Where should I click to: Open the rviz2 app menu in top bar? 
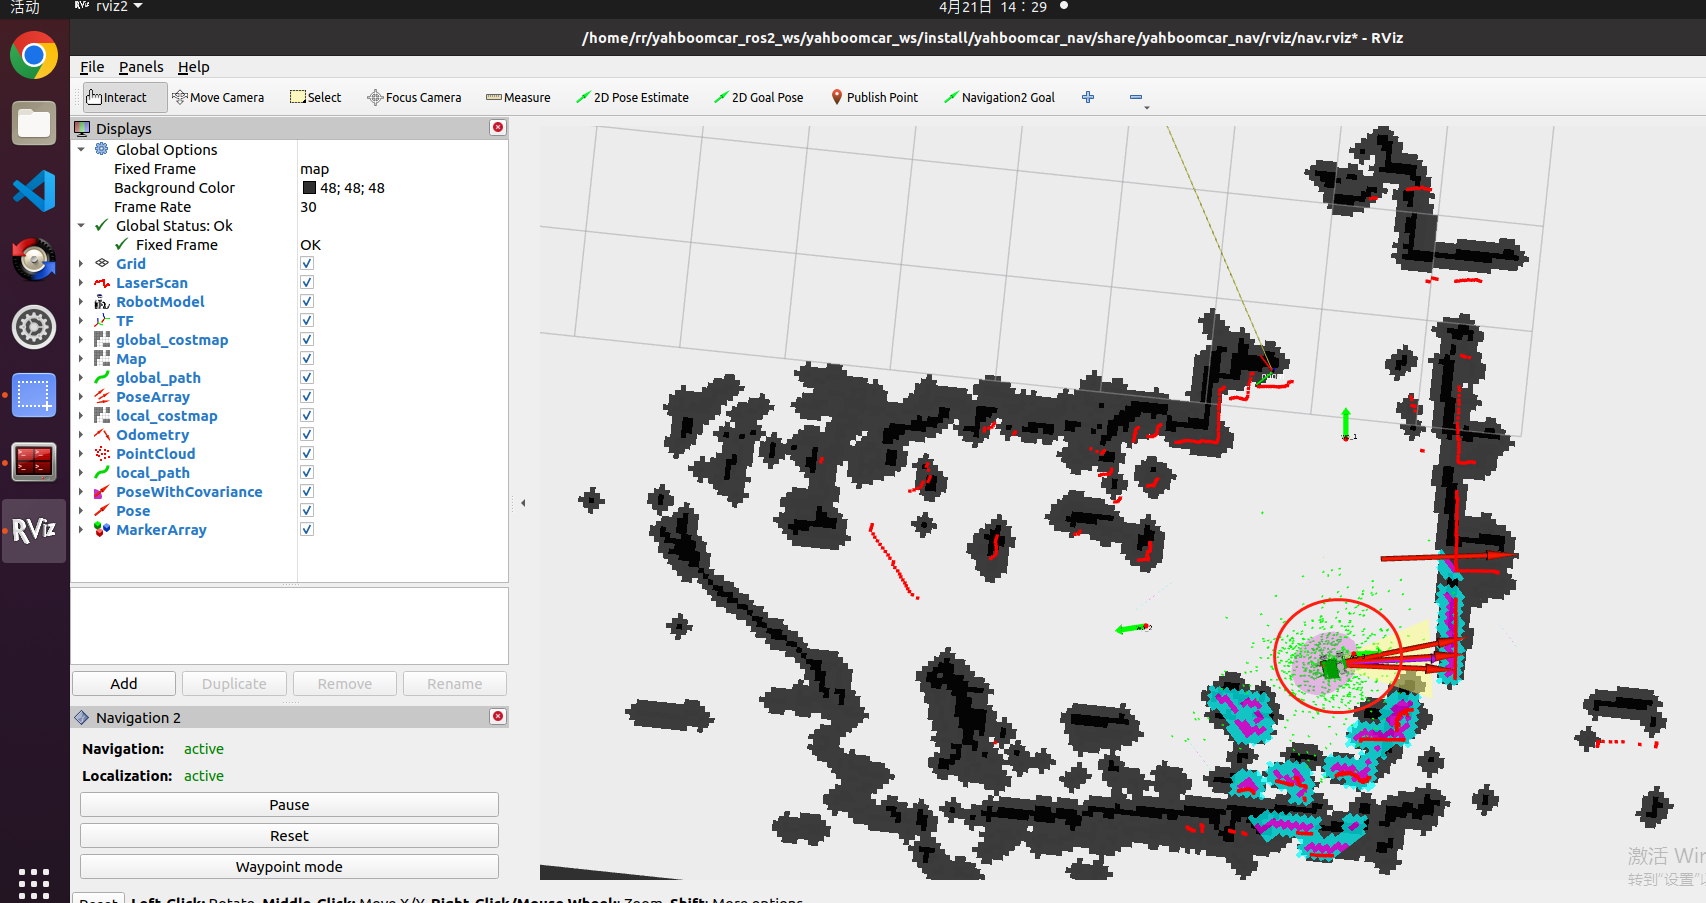[110, 7]
